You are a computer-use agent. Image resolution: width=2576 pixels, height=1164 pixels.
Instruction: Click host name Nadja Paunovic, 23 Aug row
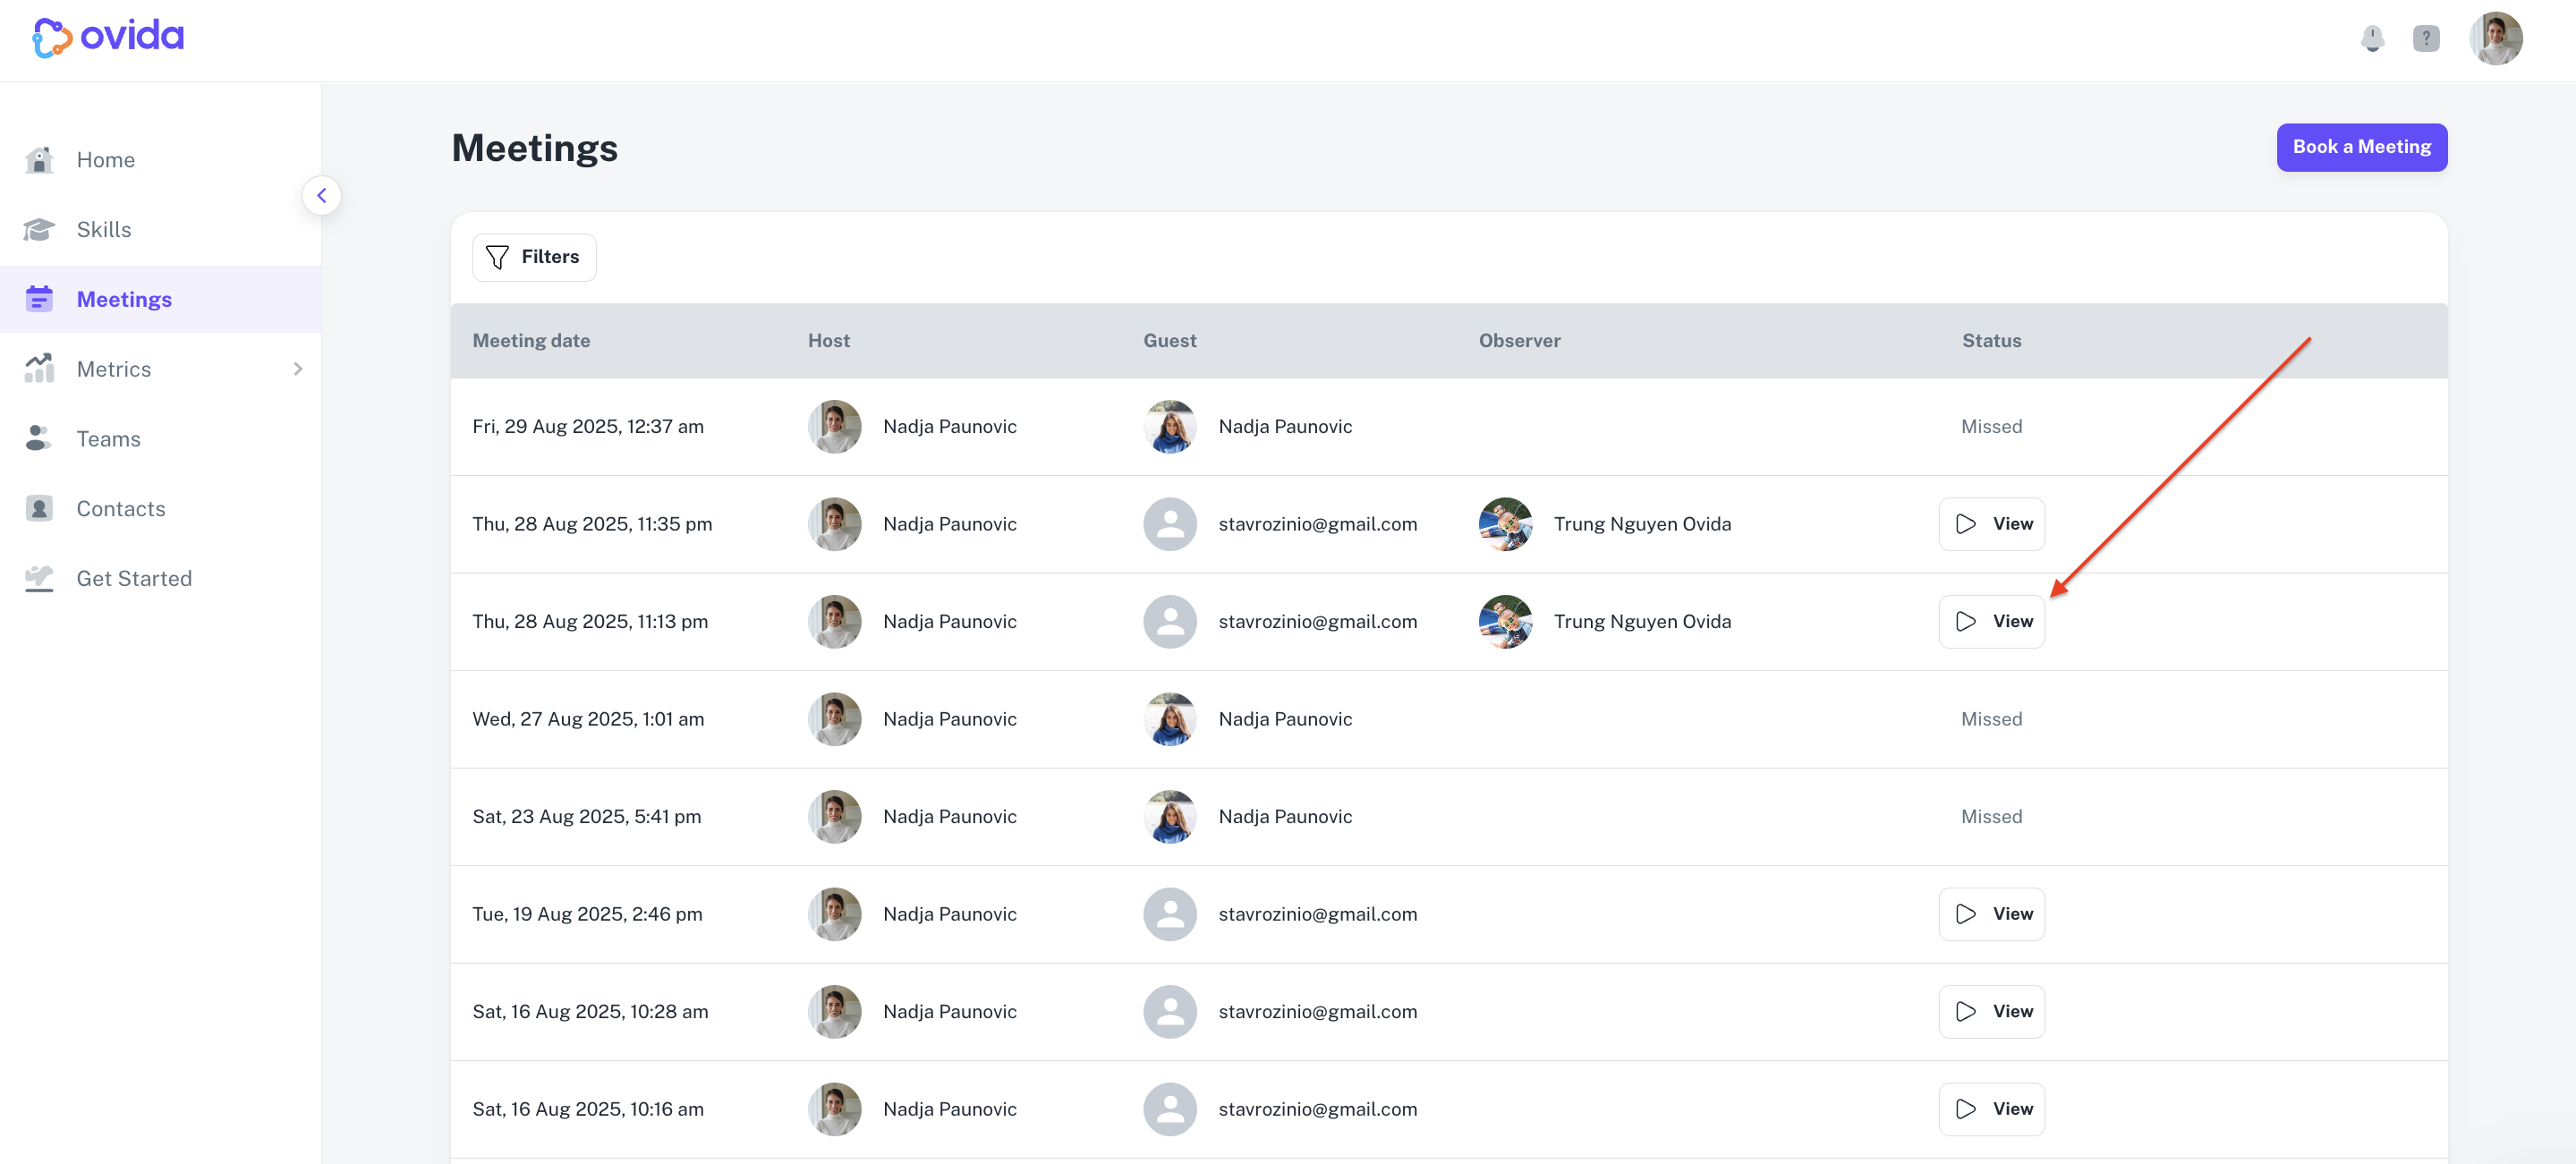pyautogui.click(x=949, y=817)
